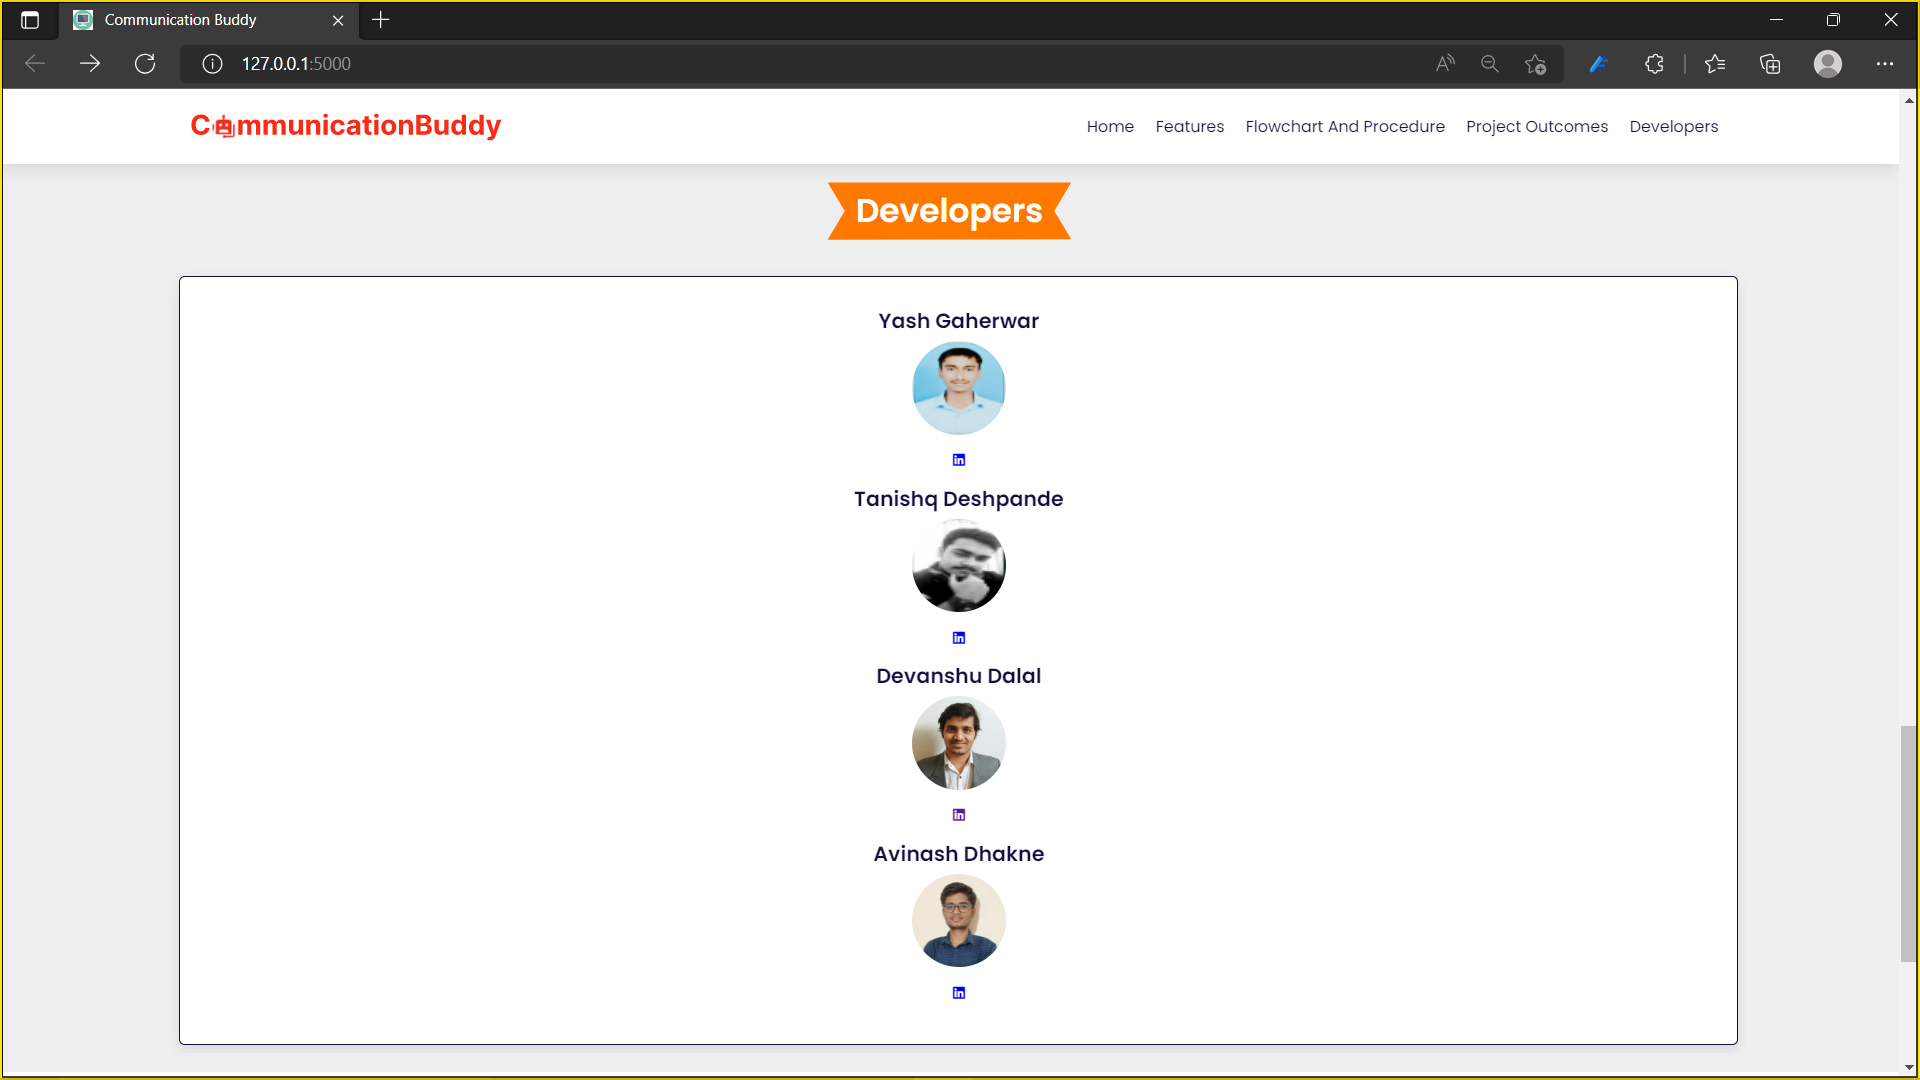Open the tab actions menu
This screenshot has width=1920, height=1080.
pyautogui.click(x=30, y=20)
